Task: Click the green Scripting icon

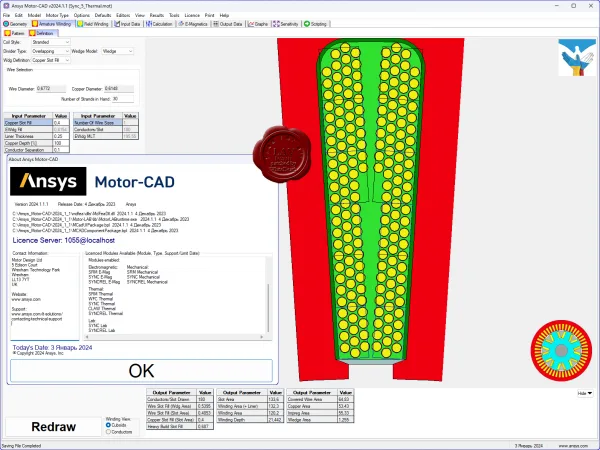Action: pyautogui.click(x=307, y=24)
